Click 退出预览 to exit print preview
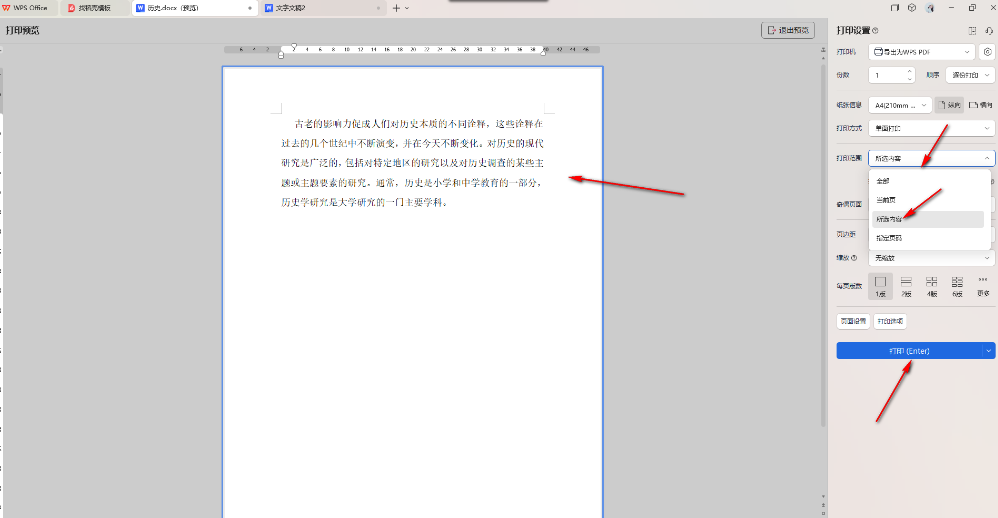 (x=788, y=31)
